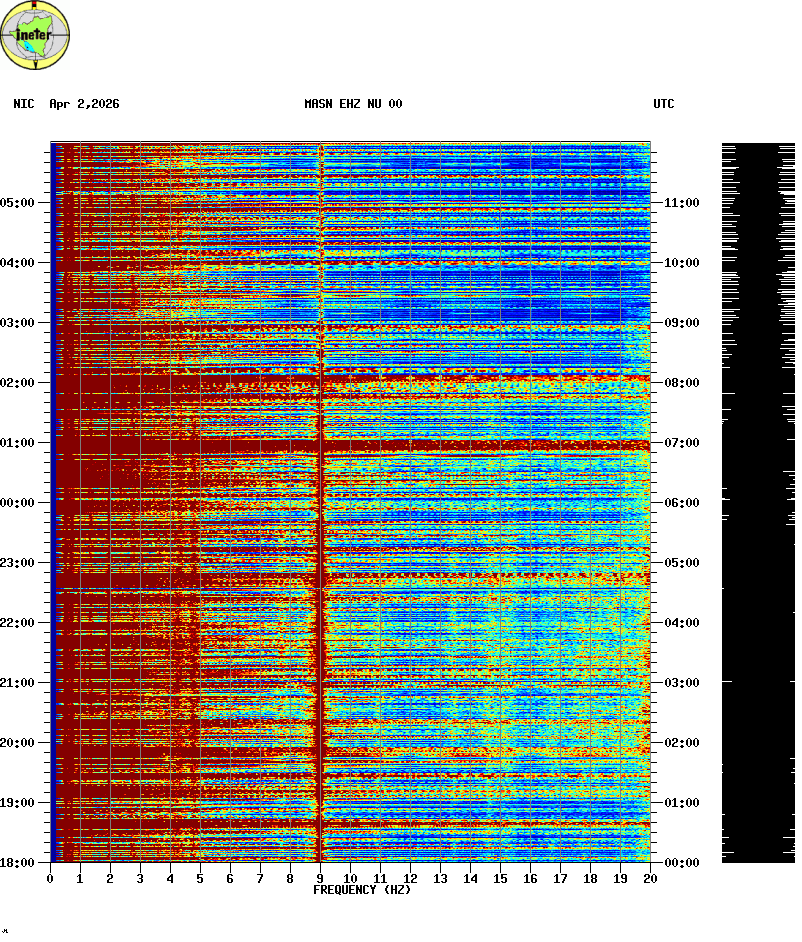Click the date Apr 2,2026 text
802x942 pixels.
tap(84, 104)
